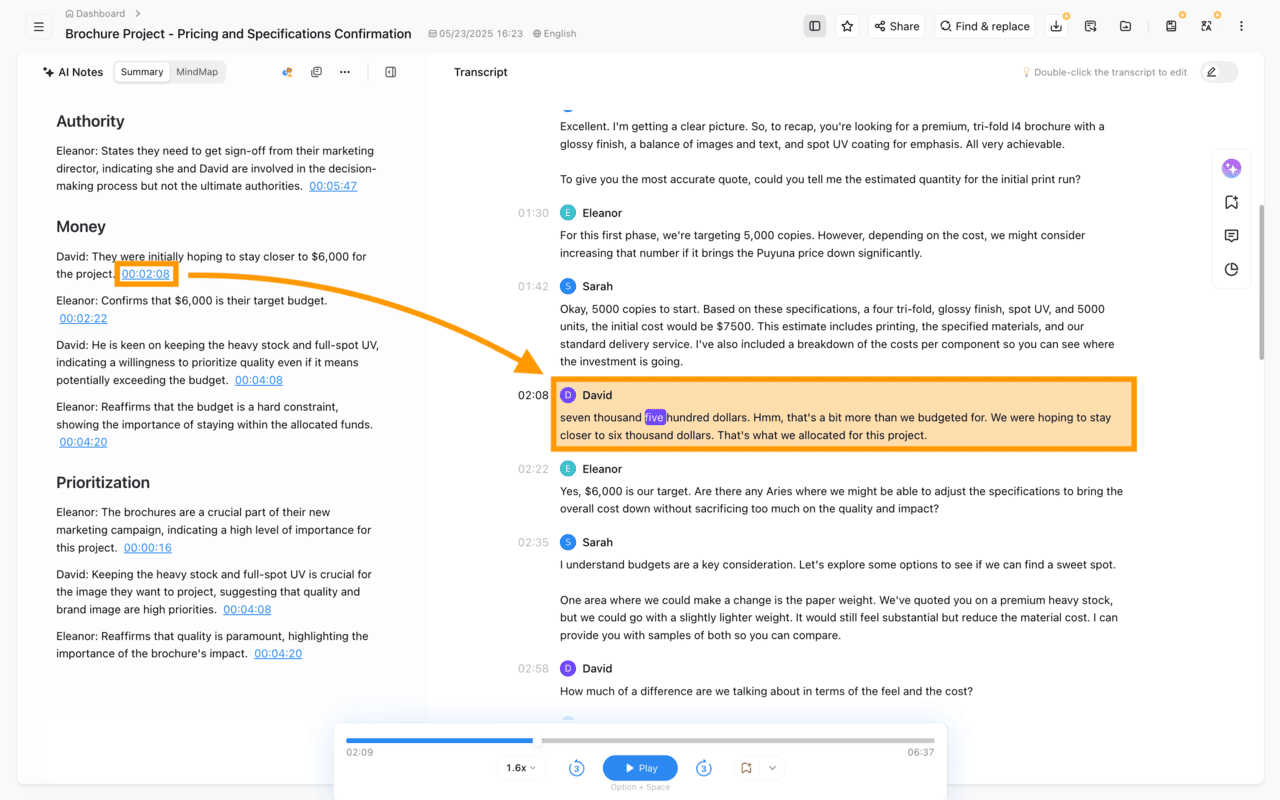Click Sarah's avatar at 02:35
1280x800 pixels.
(568, 542)
